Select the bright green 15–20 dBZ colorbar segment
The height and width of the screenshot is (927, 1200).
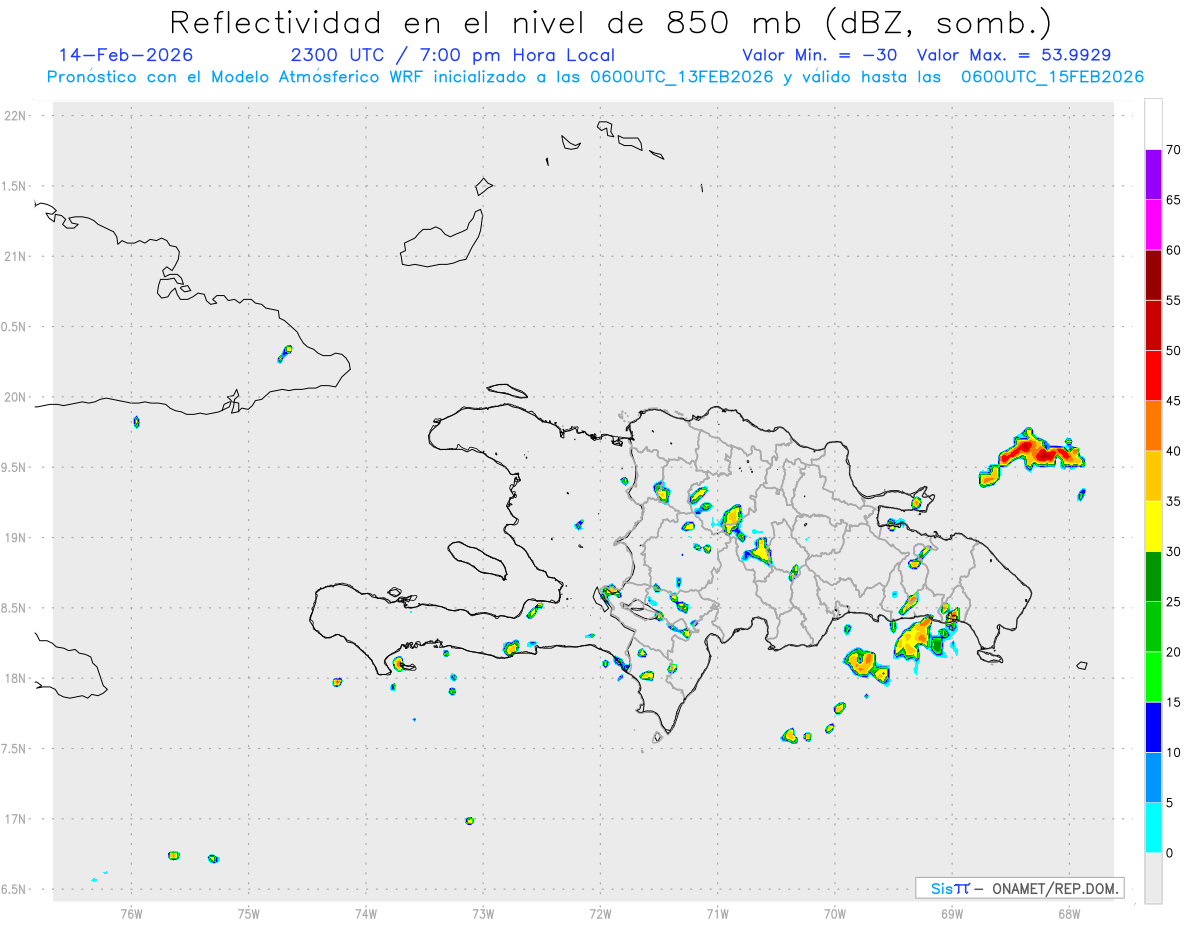(x=1153, y=677)
